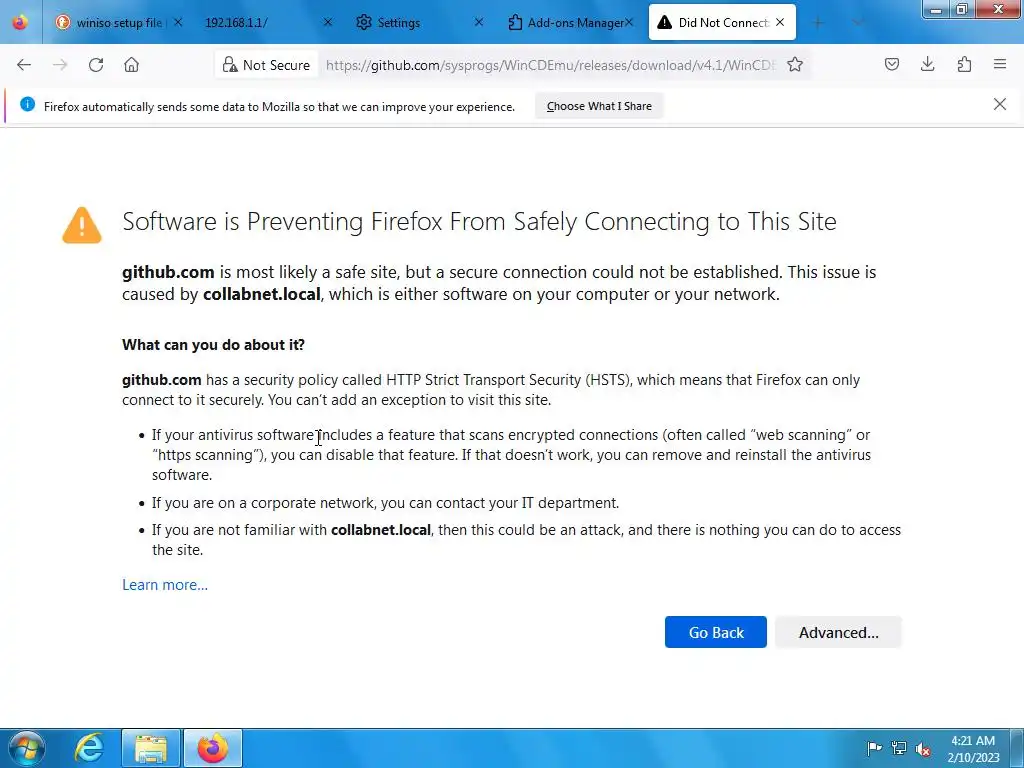Close the Did Not Connect tab
The height and width of the screenshot is (768, 1024).
coord(780,22)
